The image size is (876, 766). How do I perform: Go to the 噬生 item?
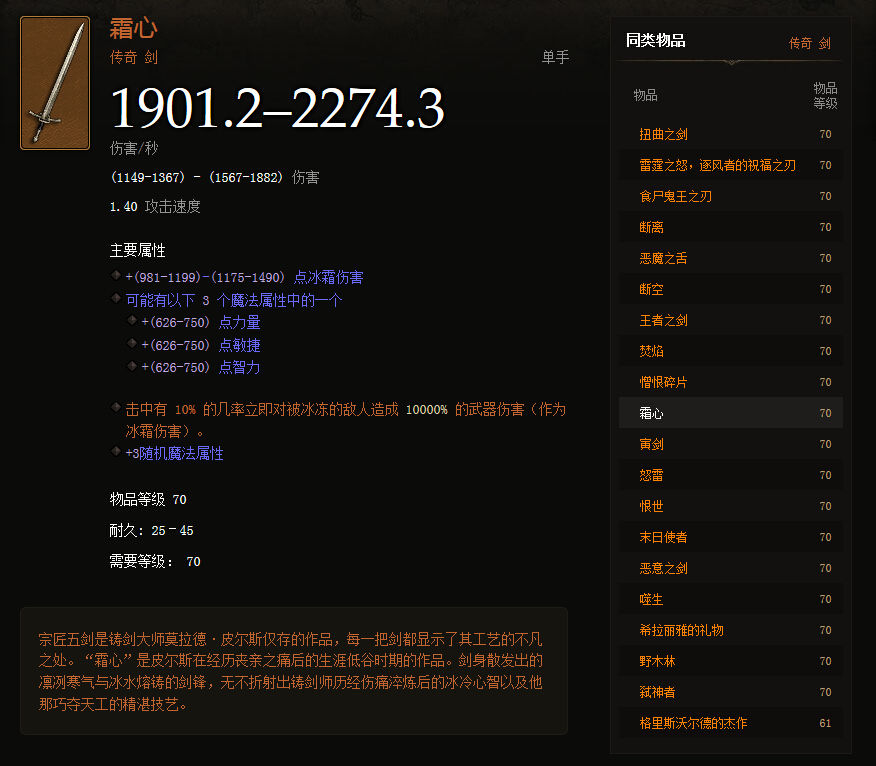651,599
